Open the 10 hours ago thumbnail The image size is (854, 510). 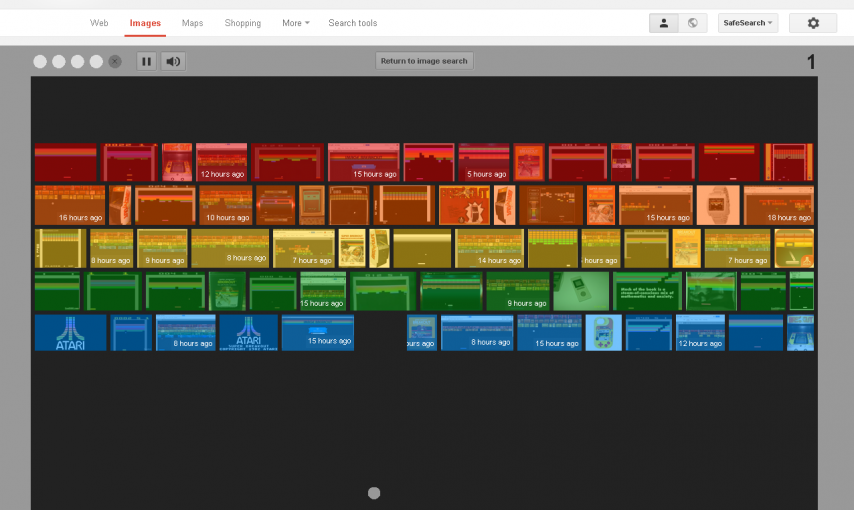tap(225, 205)
